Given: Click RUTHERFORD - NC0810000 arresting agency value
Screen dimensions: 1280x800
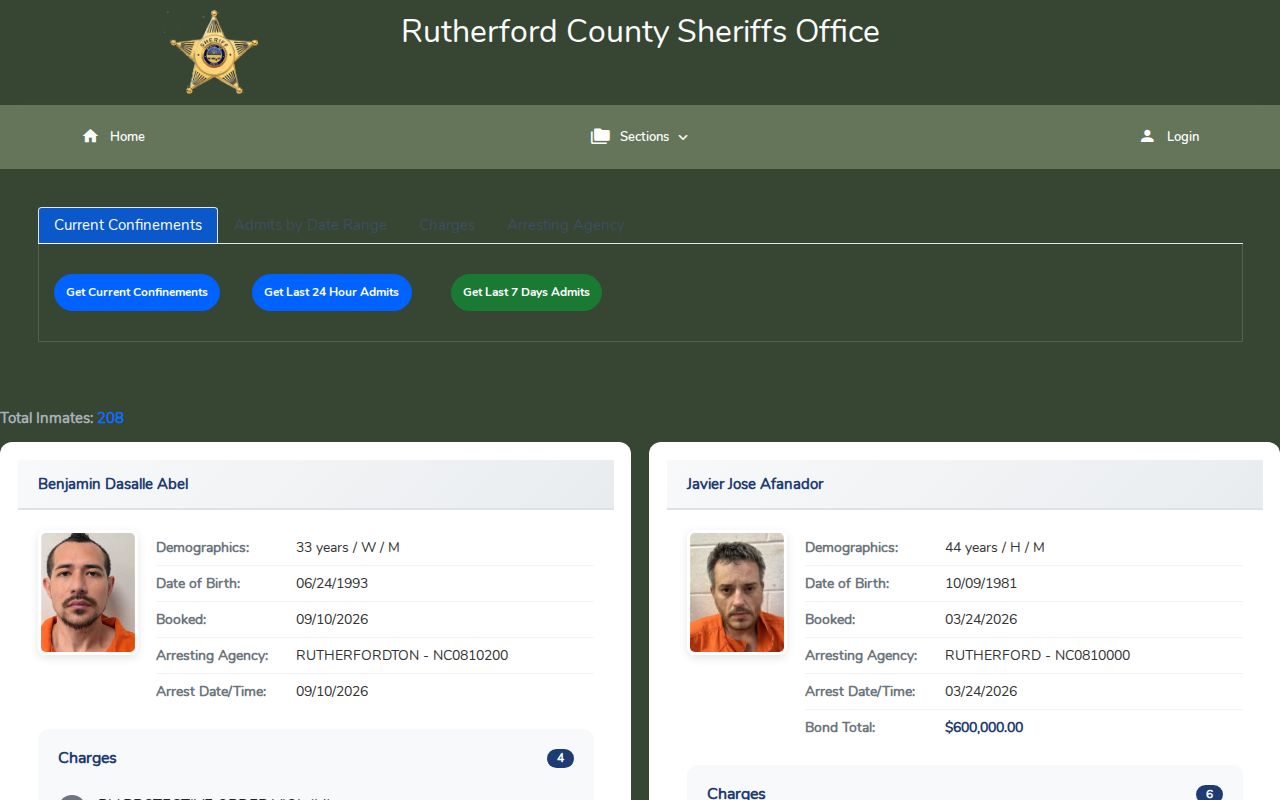Looking at the screenshot, I should pyautogui.click(x=1038, y=655).
